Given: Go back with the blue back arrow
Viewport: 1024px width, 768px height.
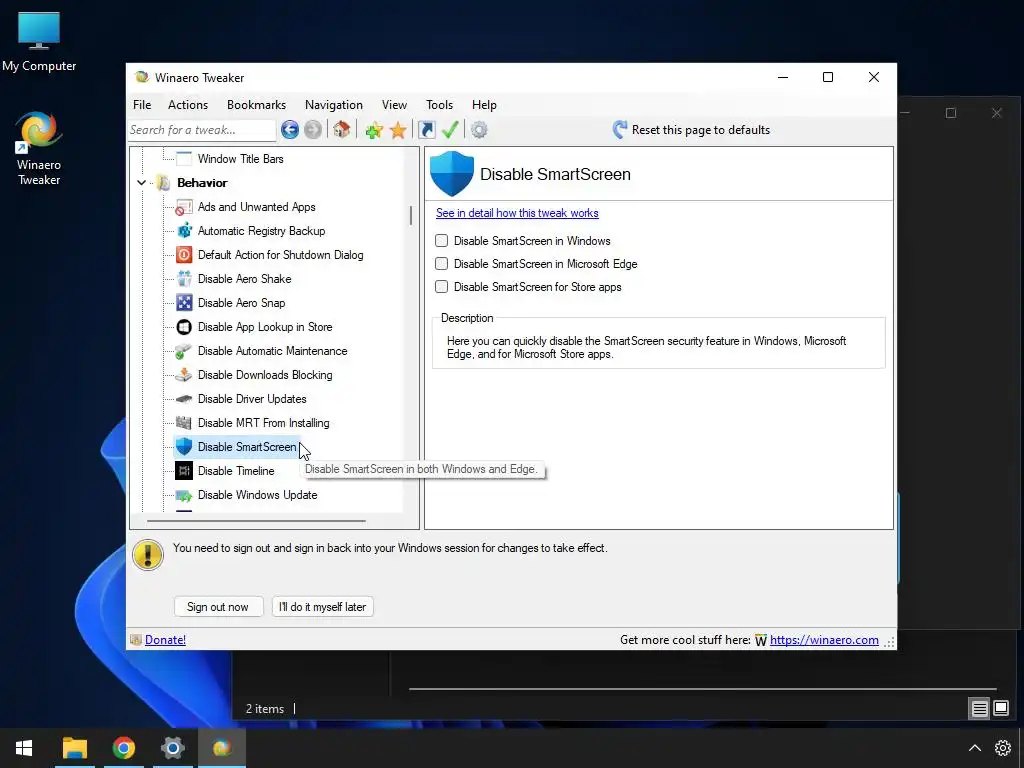Looking at the screenshot, I should tap(290, 130).
